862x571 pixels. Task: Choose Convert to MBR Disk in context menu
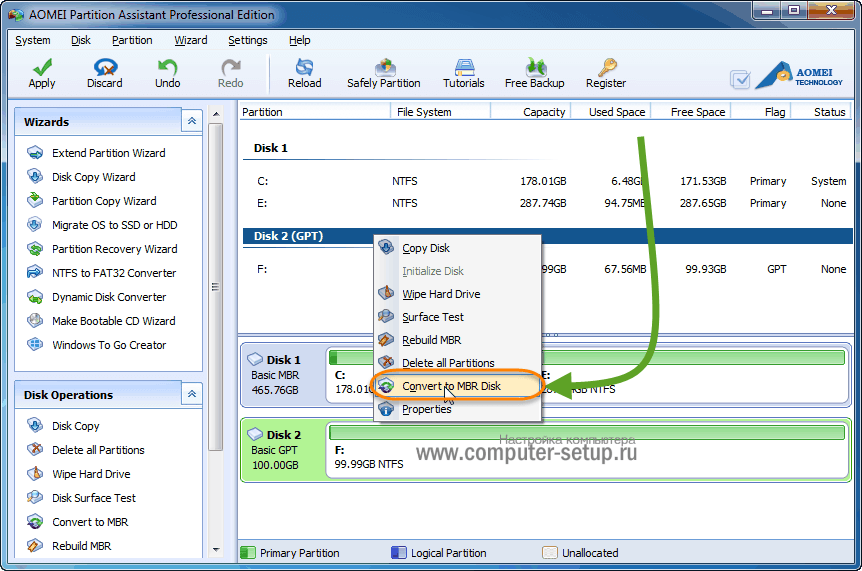click(451, 386)
